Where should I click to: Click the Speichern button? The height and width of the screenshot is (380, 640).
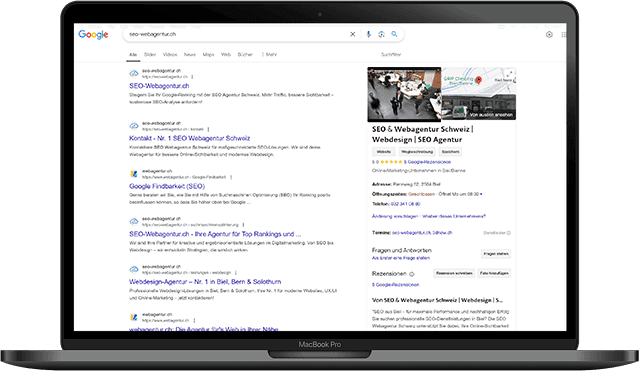click(450, 152)
